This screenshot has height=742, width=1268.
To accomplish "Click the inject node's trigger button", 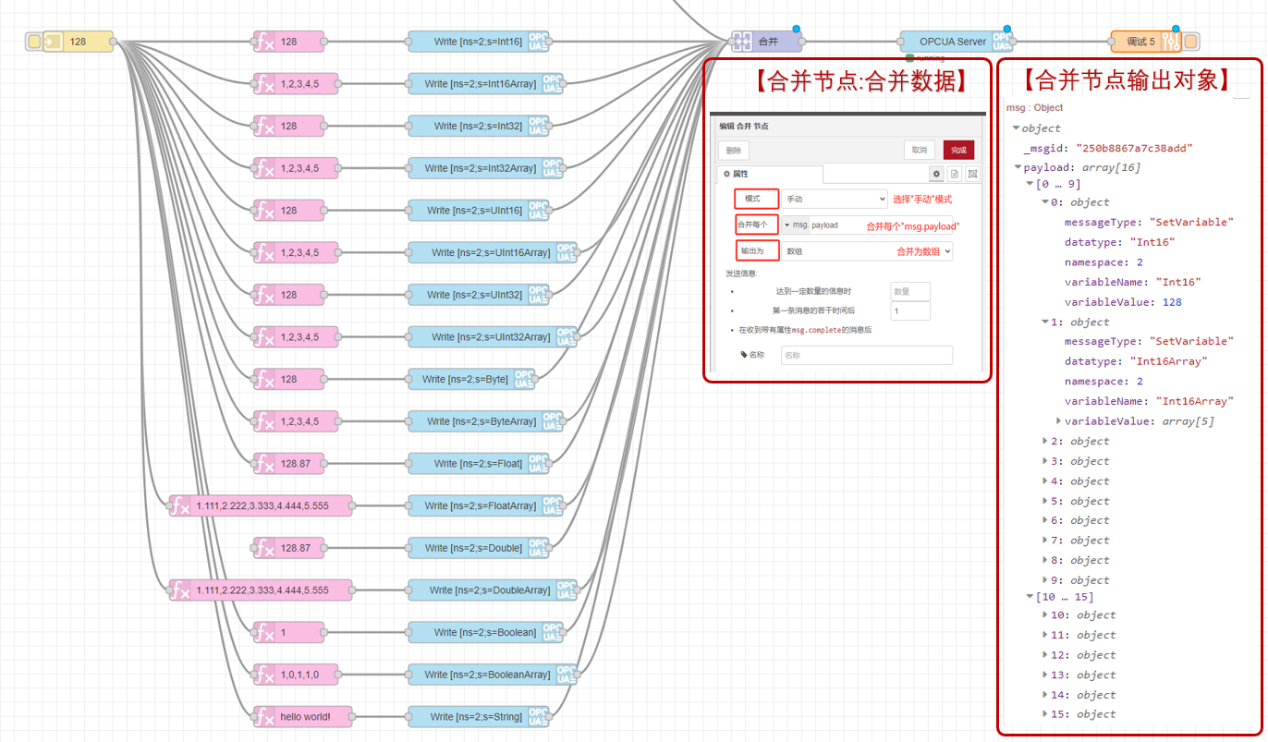I will click(x=34, y=41).
